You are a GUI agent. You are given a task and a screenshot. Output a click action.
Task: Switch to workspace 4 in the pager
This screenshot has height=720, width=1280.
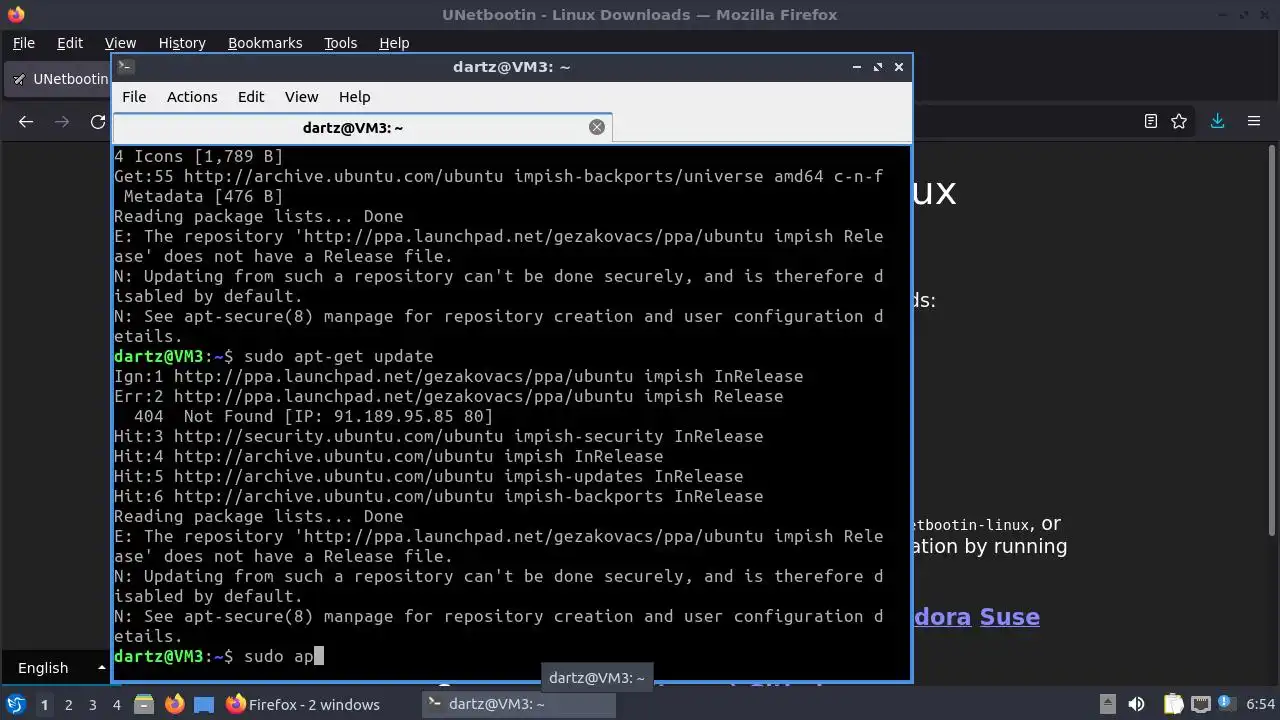click(x=116, y=704)
